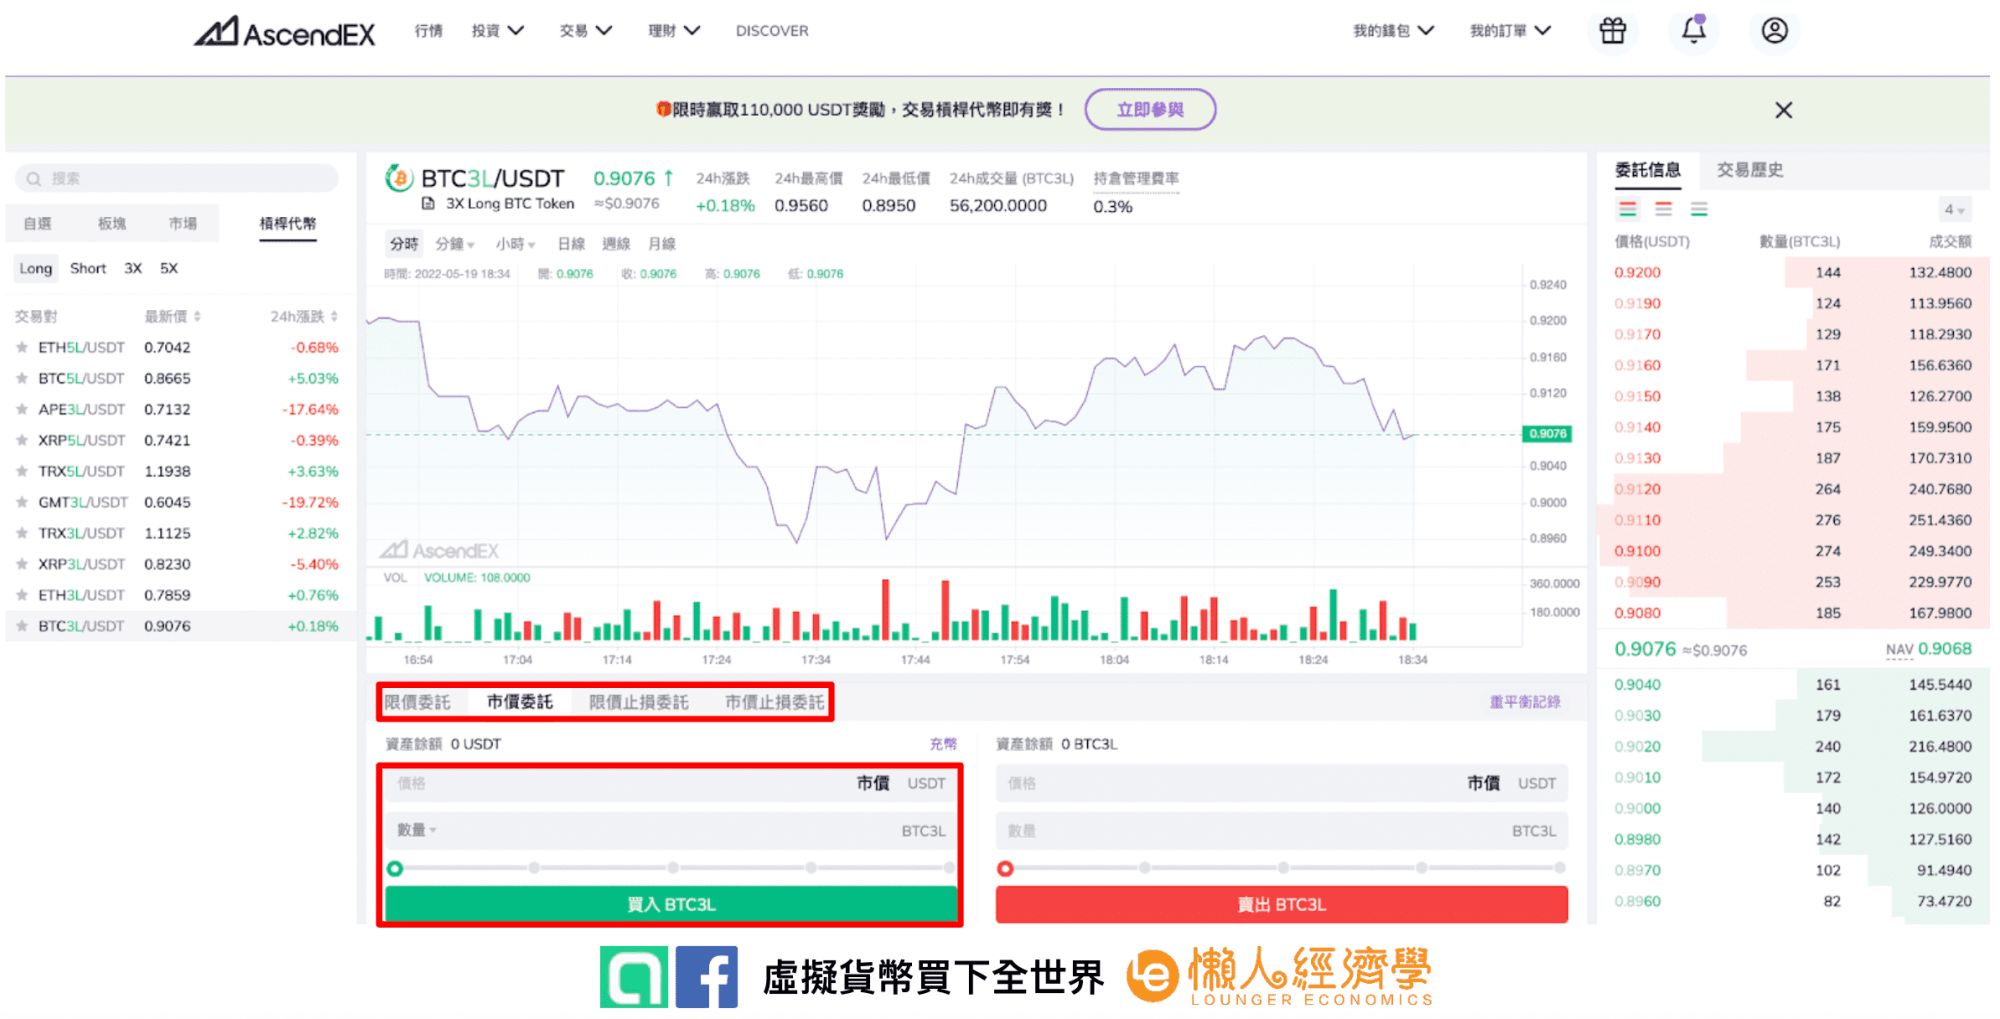
Task: Open the buy 數量 unit dropdown
Action: (417, 830)
